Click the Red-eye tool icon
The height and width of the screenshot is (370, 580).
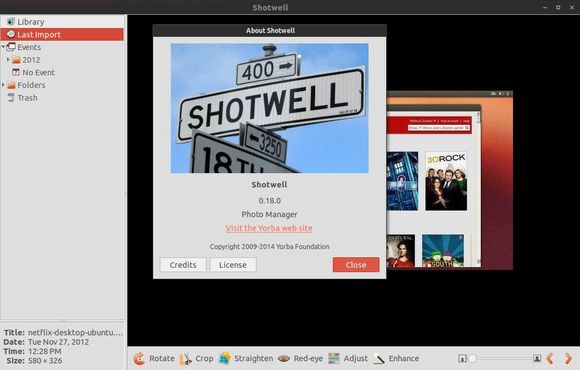284,359
